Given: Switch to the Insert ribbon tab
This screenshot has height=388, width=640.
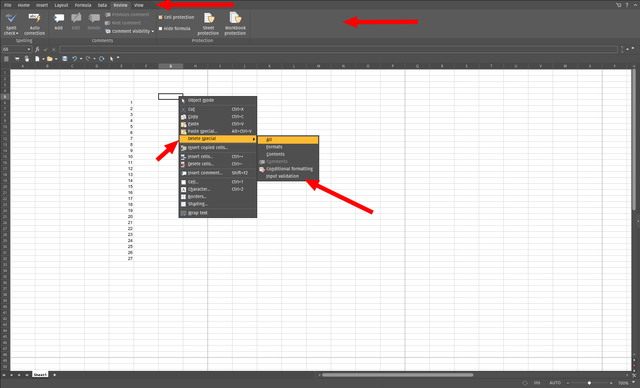Looking at the screenshot, I should click(x=42, y=5).
